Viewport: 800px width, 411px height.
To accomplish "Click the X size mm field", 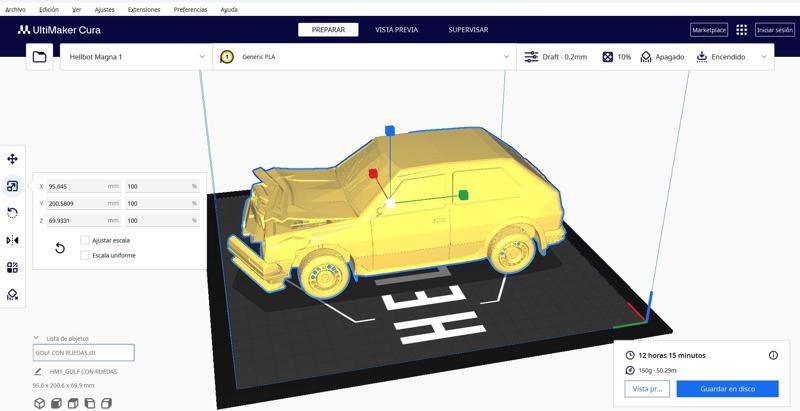I will (x=84, y=186).
